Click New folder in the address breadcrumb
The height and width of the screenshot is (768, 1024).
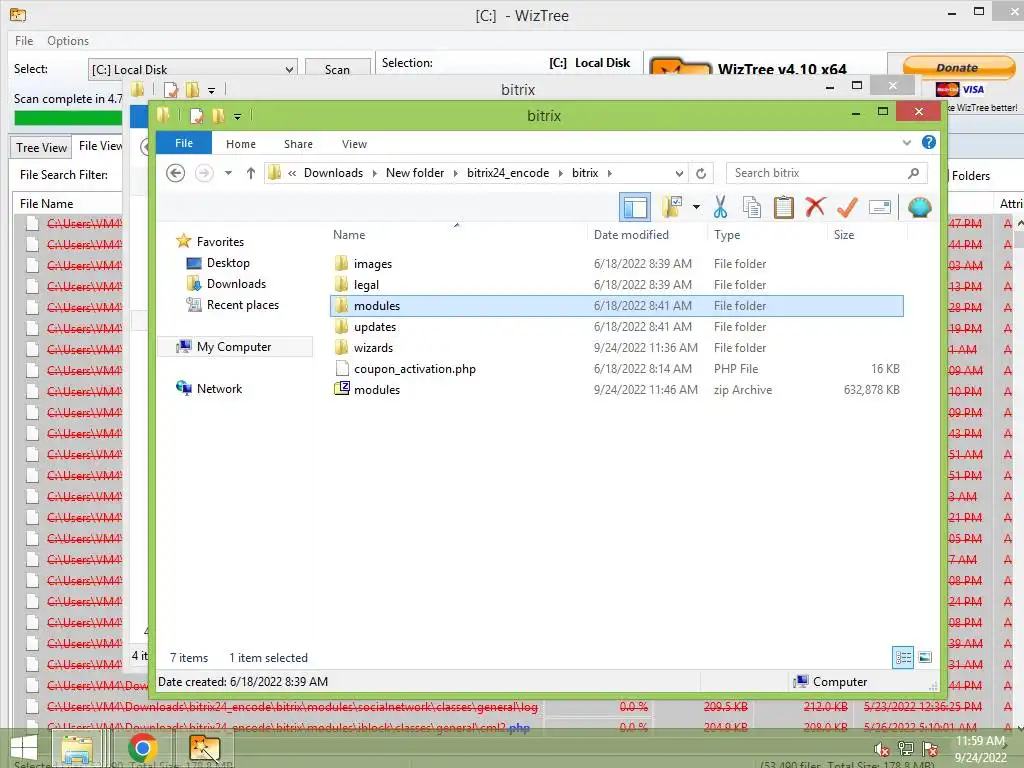point(415,173)
